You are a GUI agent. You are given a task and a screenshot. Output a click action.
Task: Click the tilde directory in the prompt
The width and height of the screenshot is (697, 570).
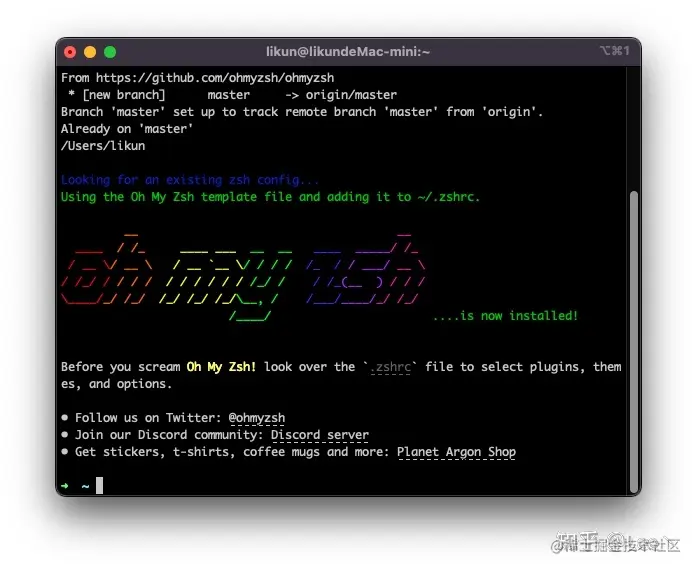pos(85,486)
